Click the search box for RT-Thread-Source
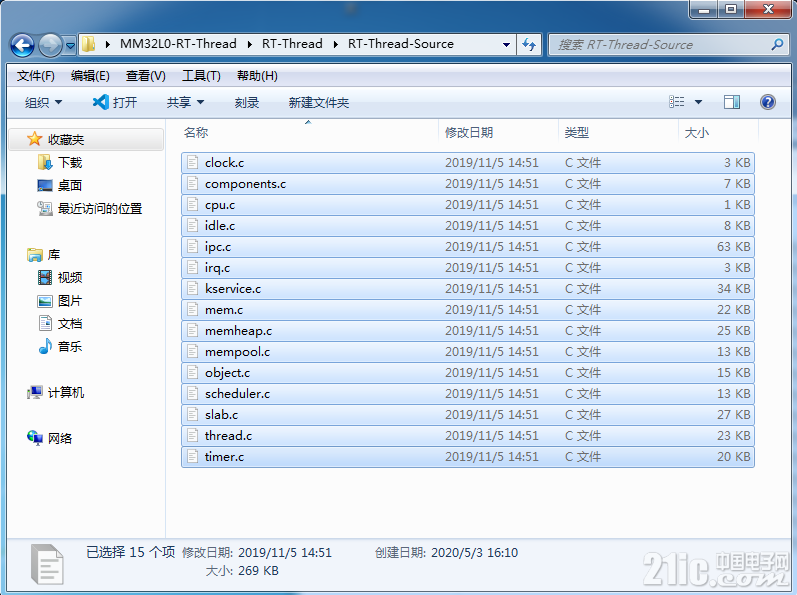Screen dimensions: 797x595 click(670, 45)
